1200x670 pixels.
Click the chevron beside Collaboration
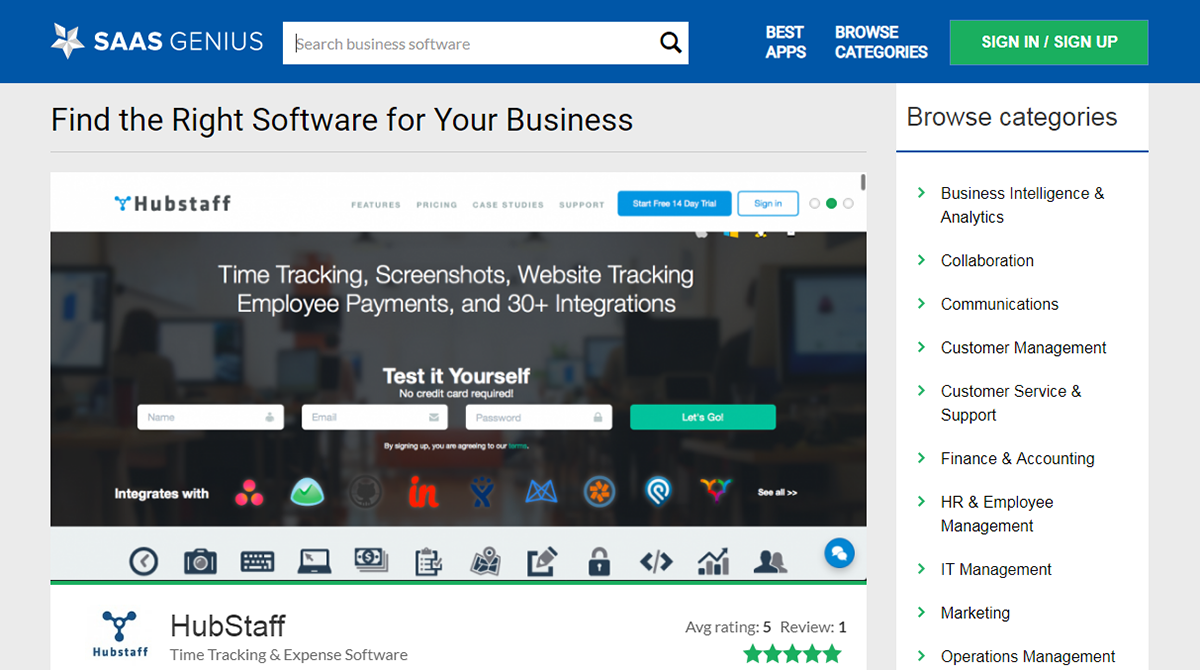click(x=922, y=260)
